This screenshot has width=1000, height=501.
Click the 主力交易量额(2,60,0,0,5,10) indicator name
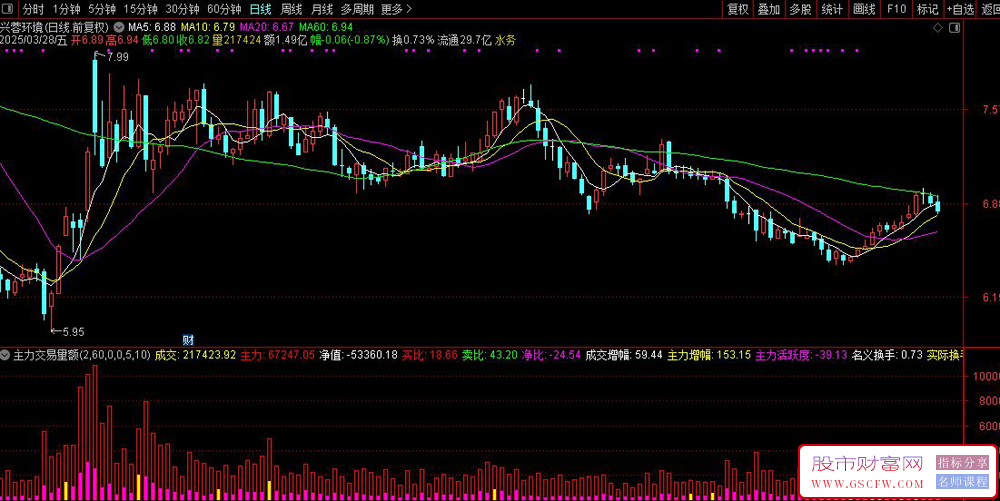82,355
